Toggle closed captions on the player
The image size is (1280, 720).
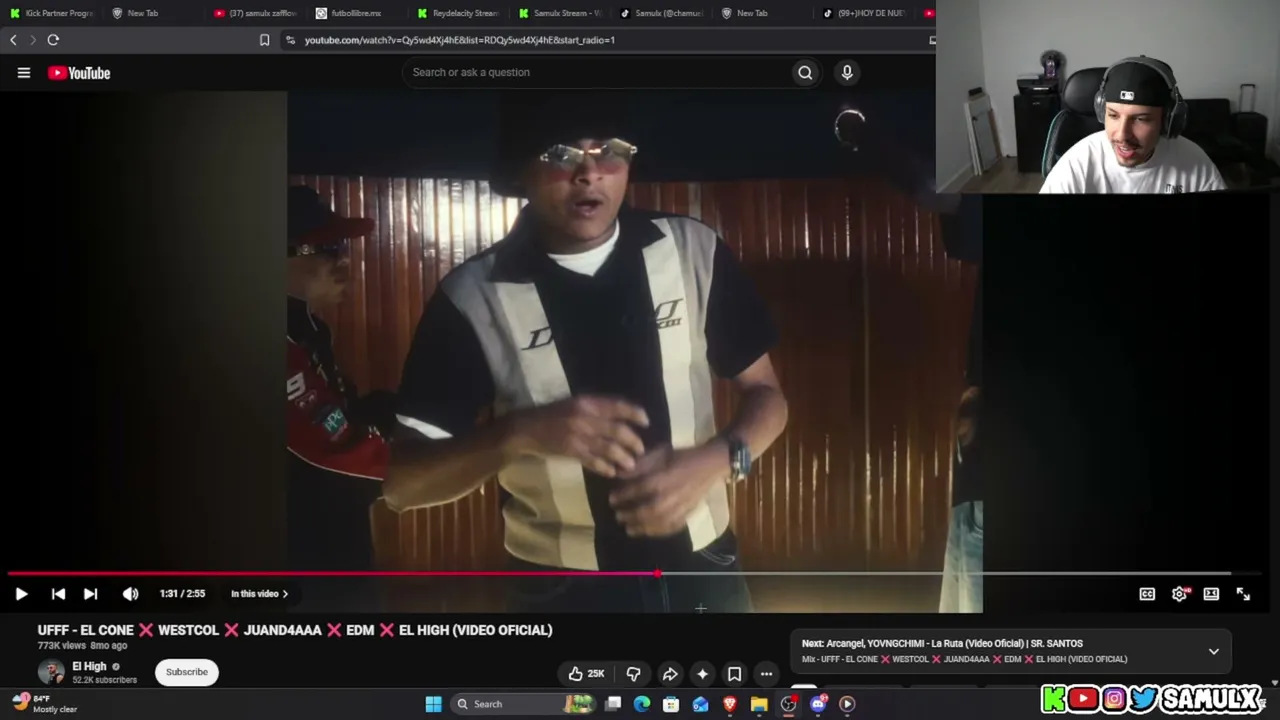[1147, 594]
